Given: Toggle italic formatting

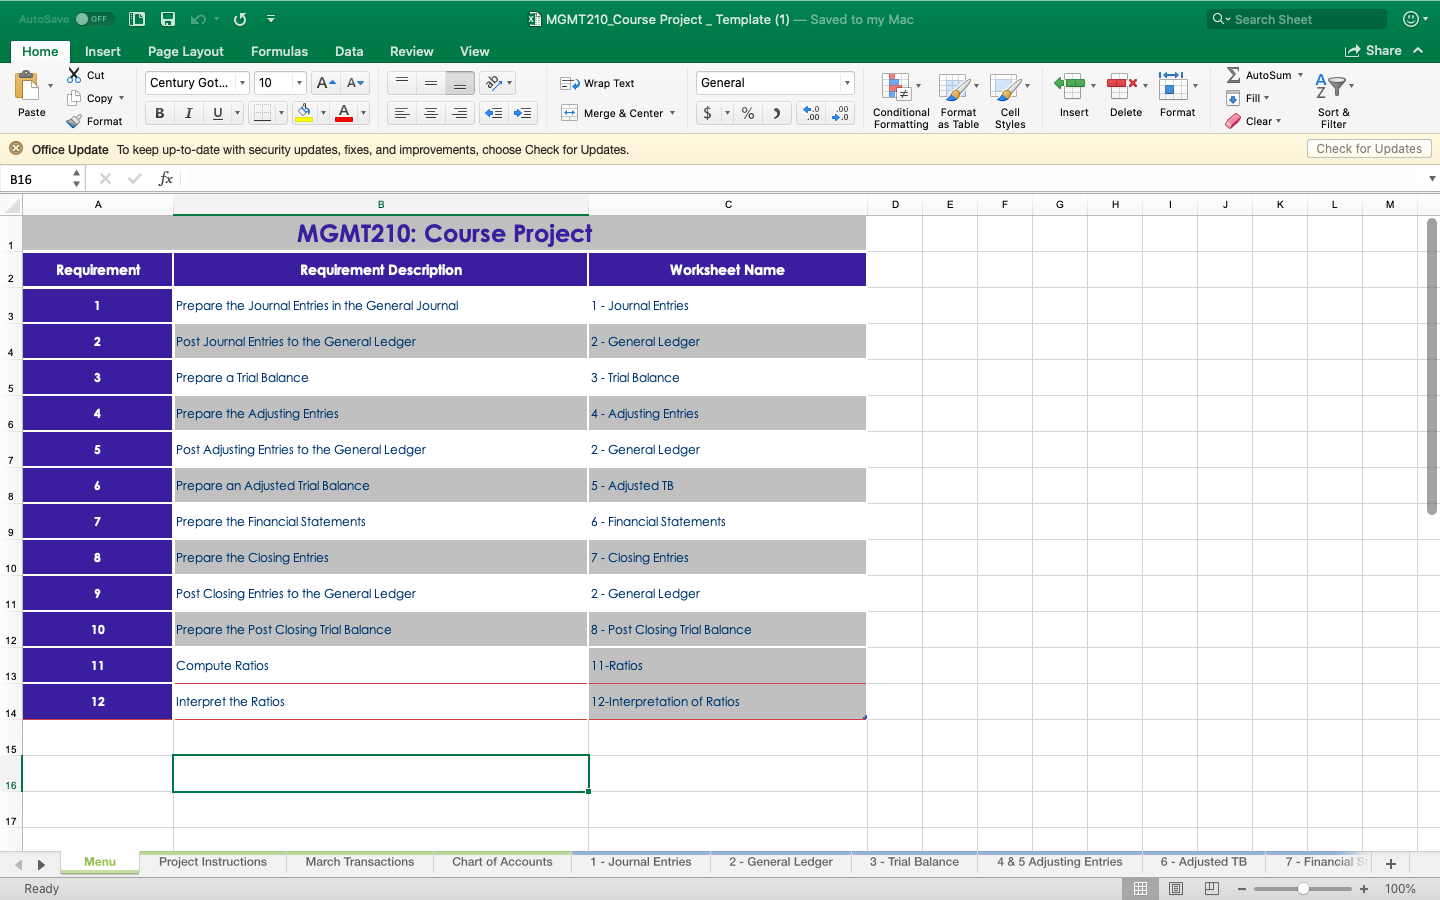Looking at the screenshot, I should point(189,113).
